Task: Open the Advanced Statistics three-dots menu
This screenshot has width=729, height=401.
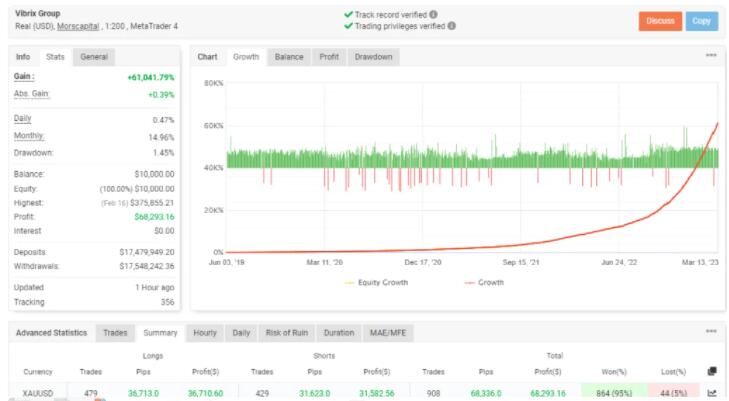Action: point(711,332)
